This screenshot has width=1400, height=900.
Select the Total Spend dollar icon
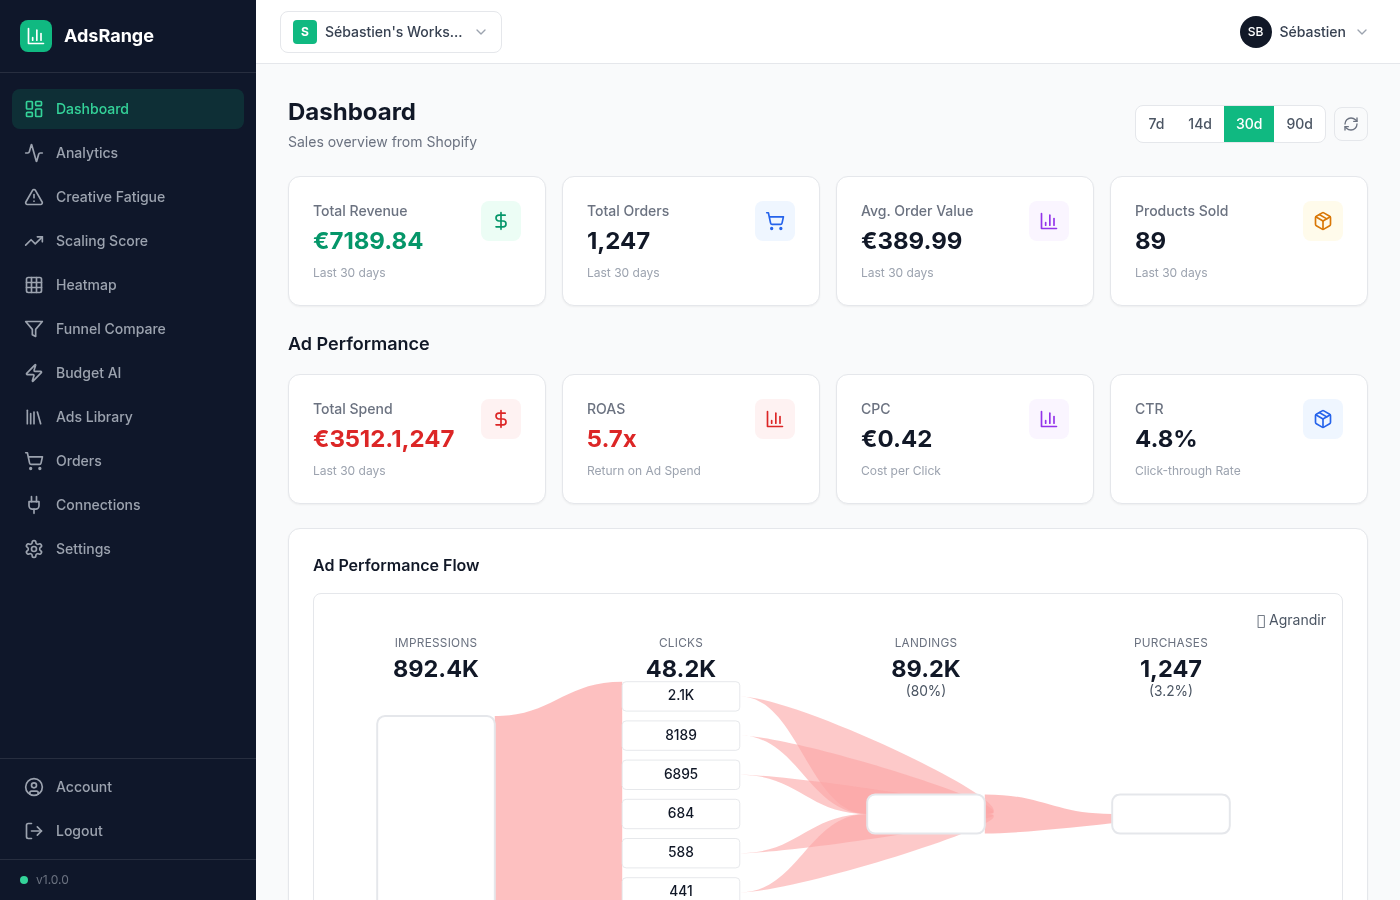point(501,419)
